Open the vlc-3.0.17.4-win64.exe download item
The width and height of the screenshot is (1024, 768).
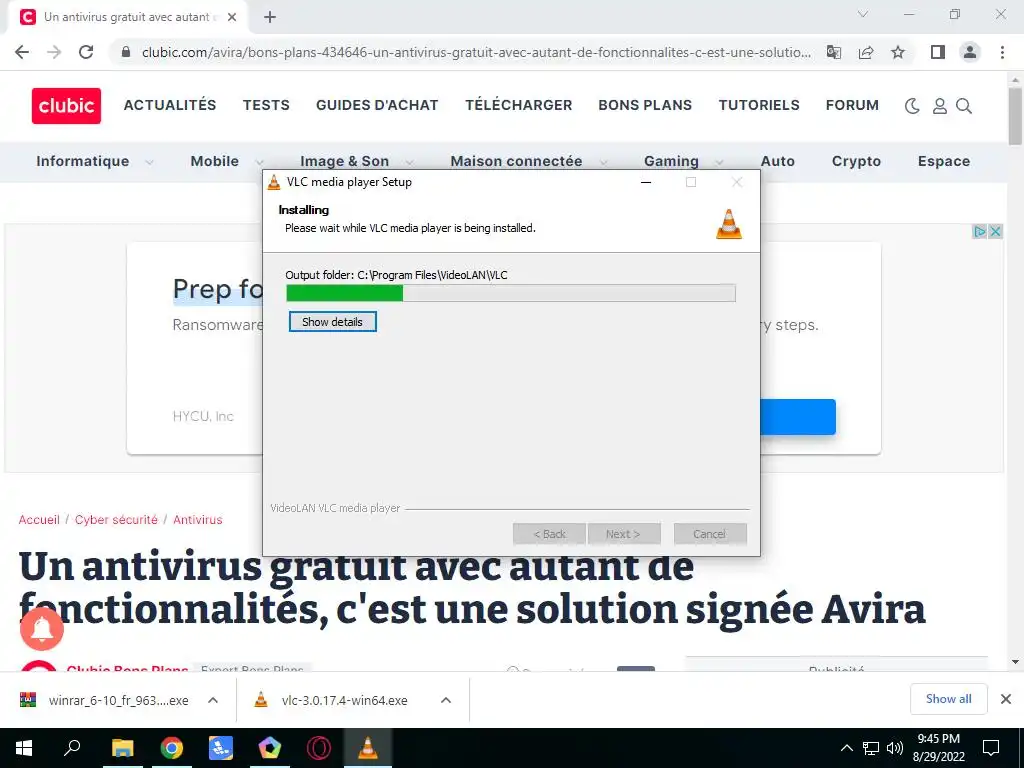point(331,701)
